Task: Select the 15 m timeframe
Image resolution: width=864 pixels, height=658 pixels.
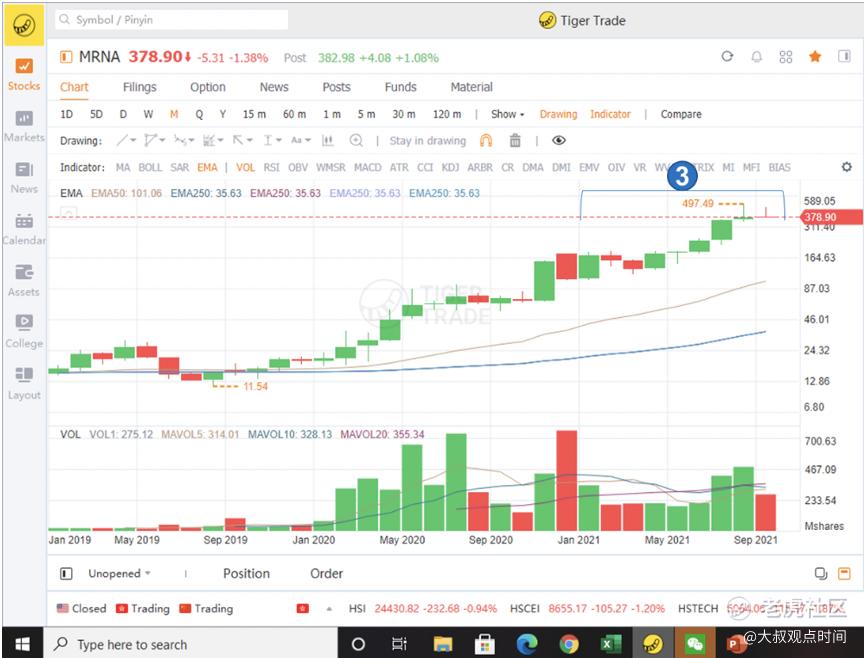Action: (x=254, y=114)
